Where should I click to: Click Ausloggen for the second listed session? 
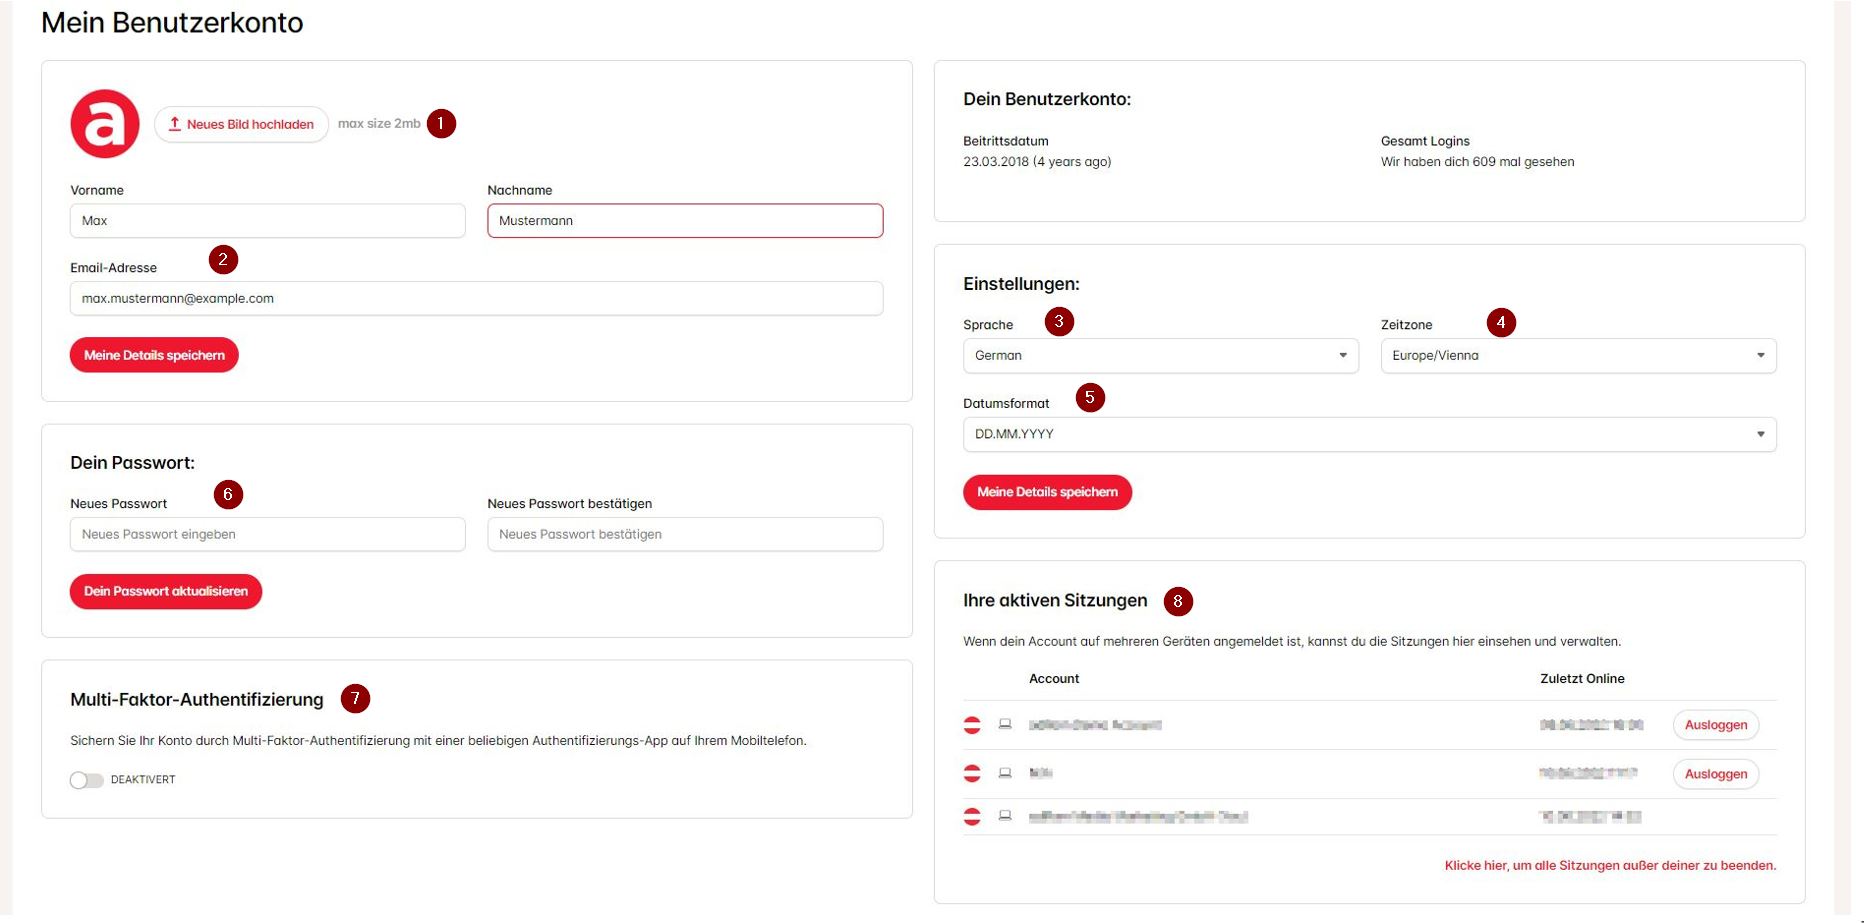pos(1716,774)
